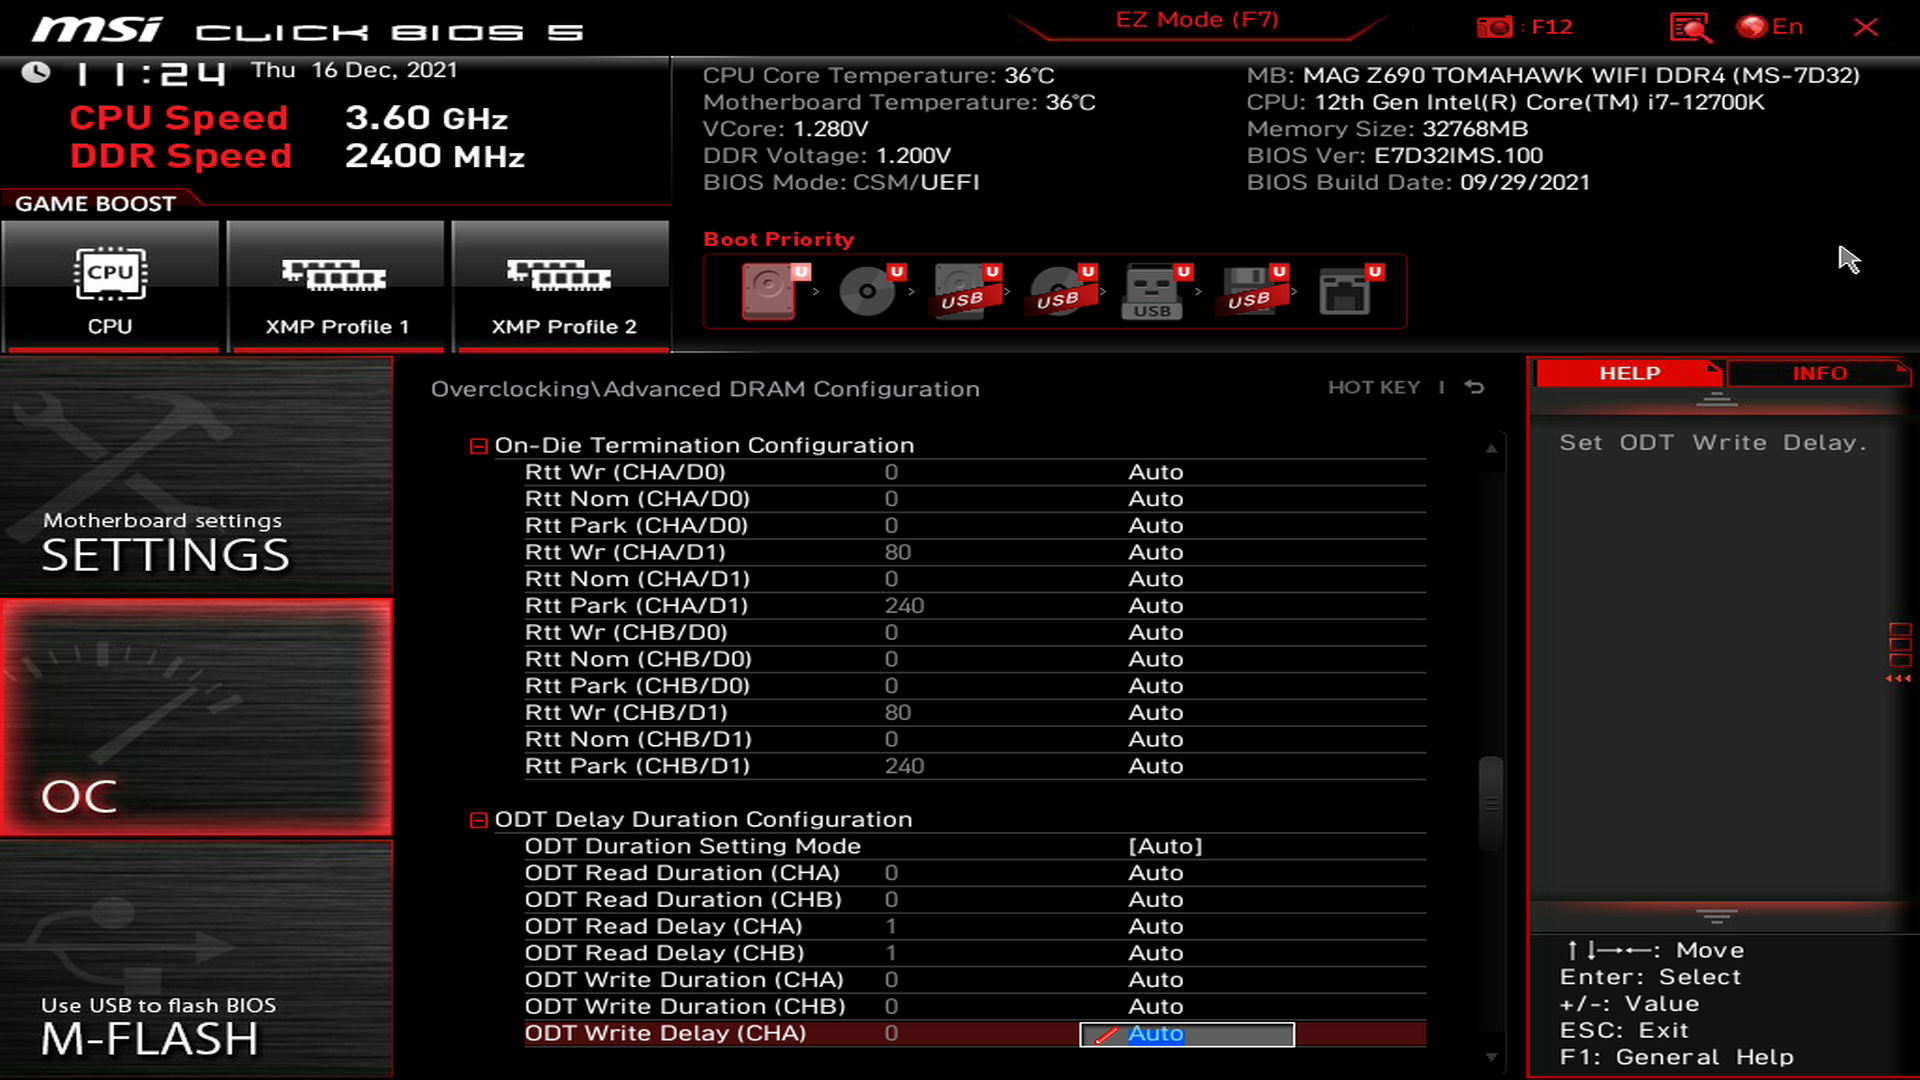Toggle the CPU Game Boost button

coord(110,286)
